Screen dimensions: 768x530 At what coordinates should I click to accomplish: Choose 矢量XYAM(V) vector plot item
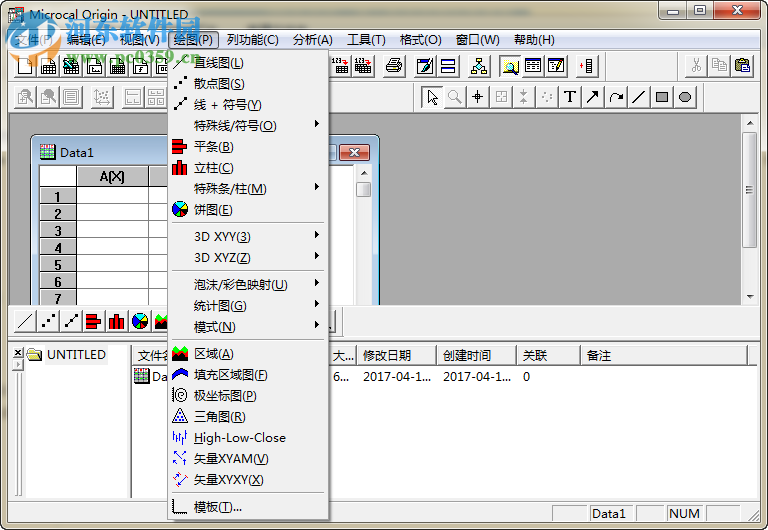pos(248,458)
